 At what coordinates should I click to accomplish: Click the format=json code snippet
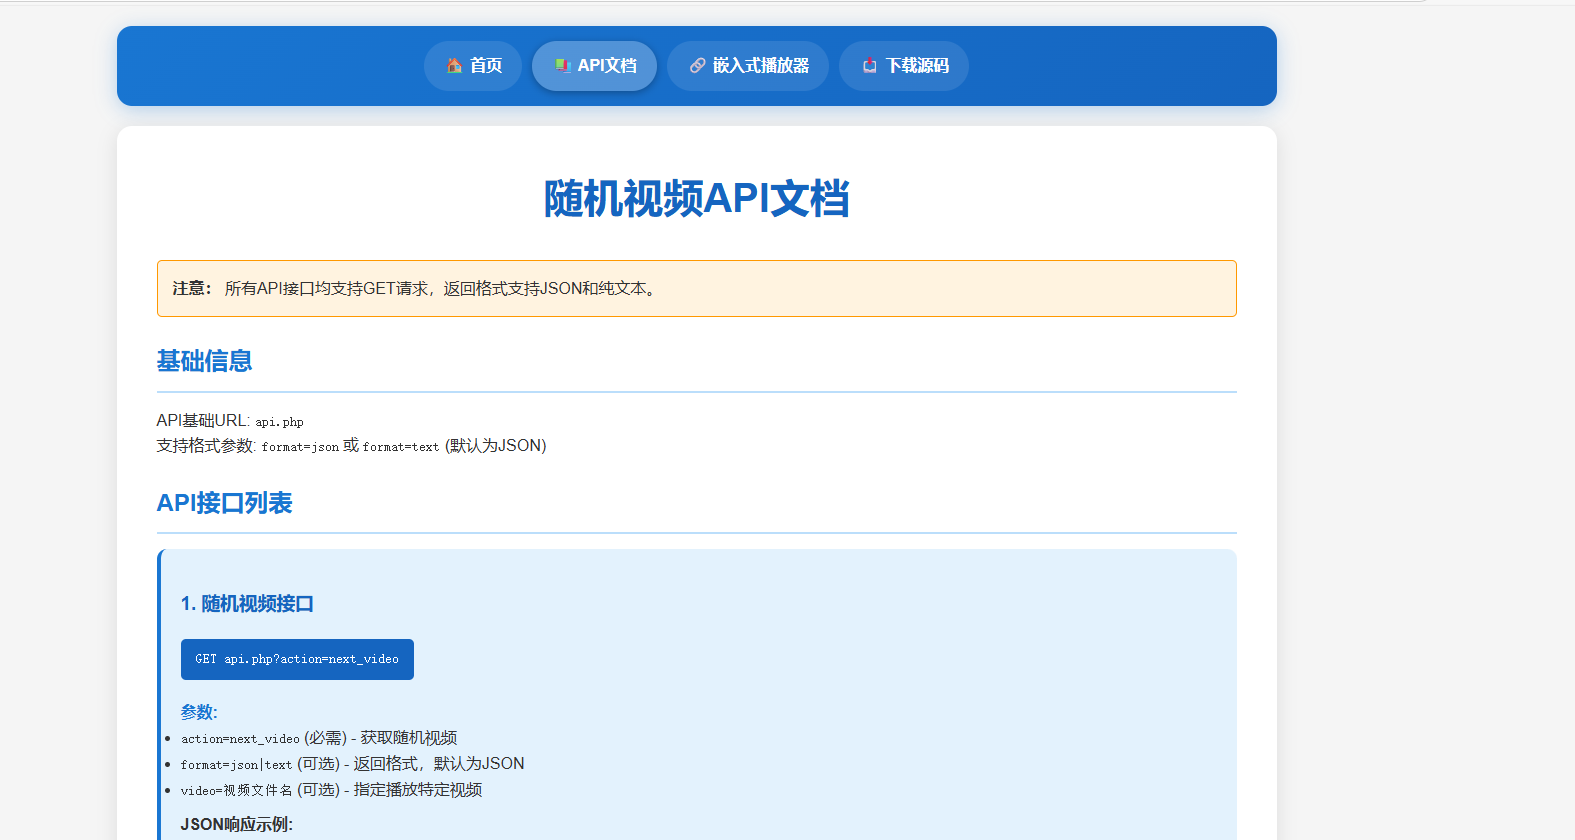tap(300, 447)
